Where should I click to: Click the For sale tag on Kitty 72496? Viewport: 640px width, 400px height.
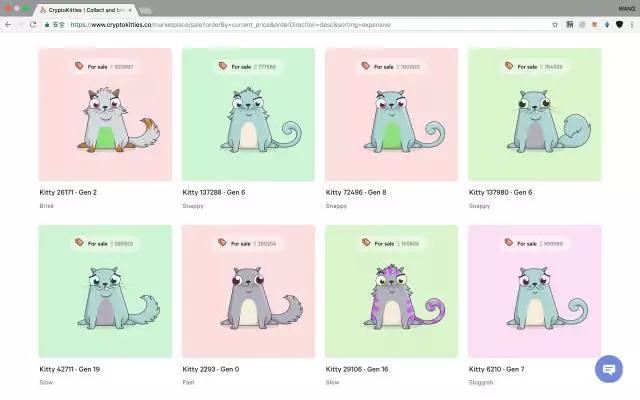click(391, 66)
